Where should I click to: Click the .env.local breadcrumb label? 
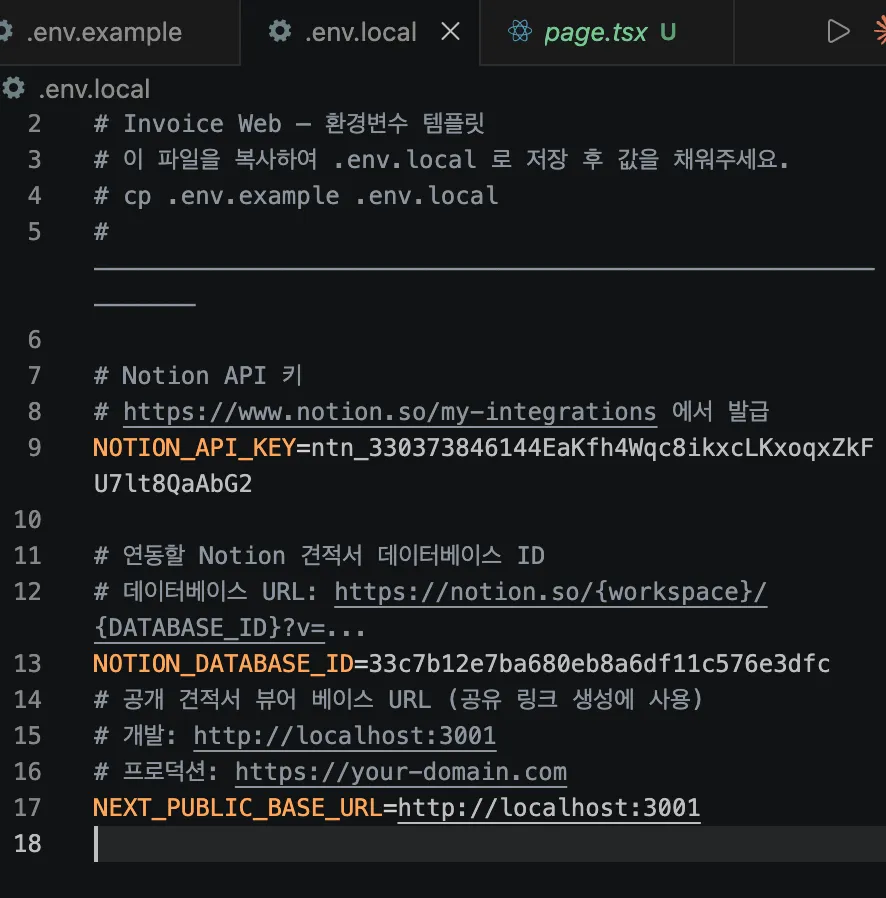tap(94, 89)
